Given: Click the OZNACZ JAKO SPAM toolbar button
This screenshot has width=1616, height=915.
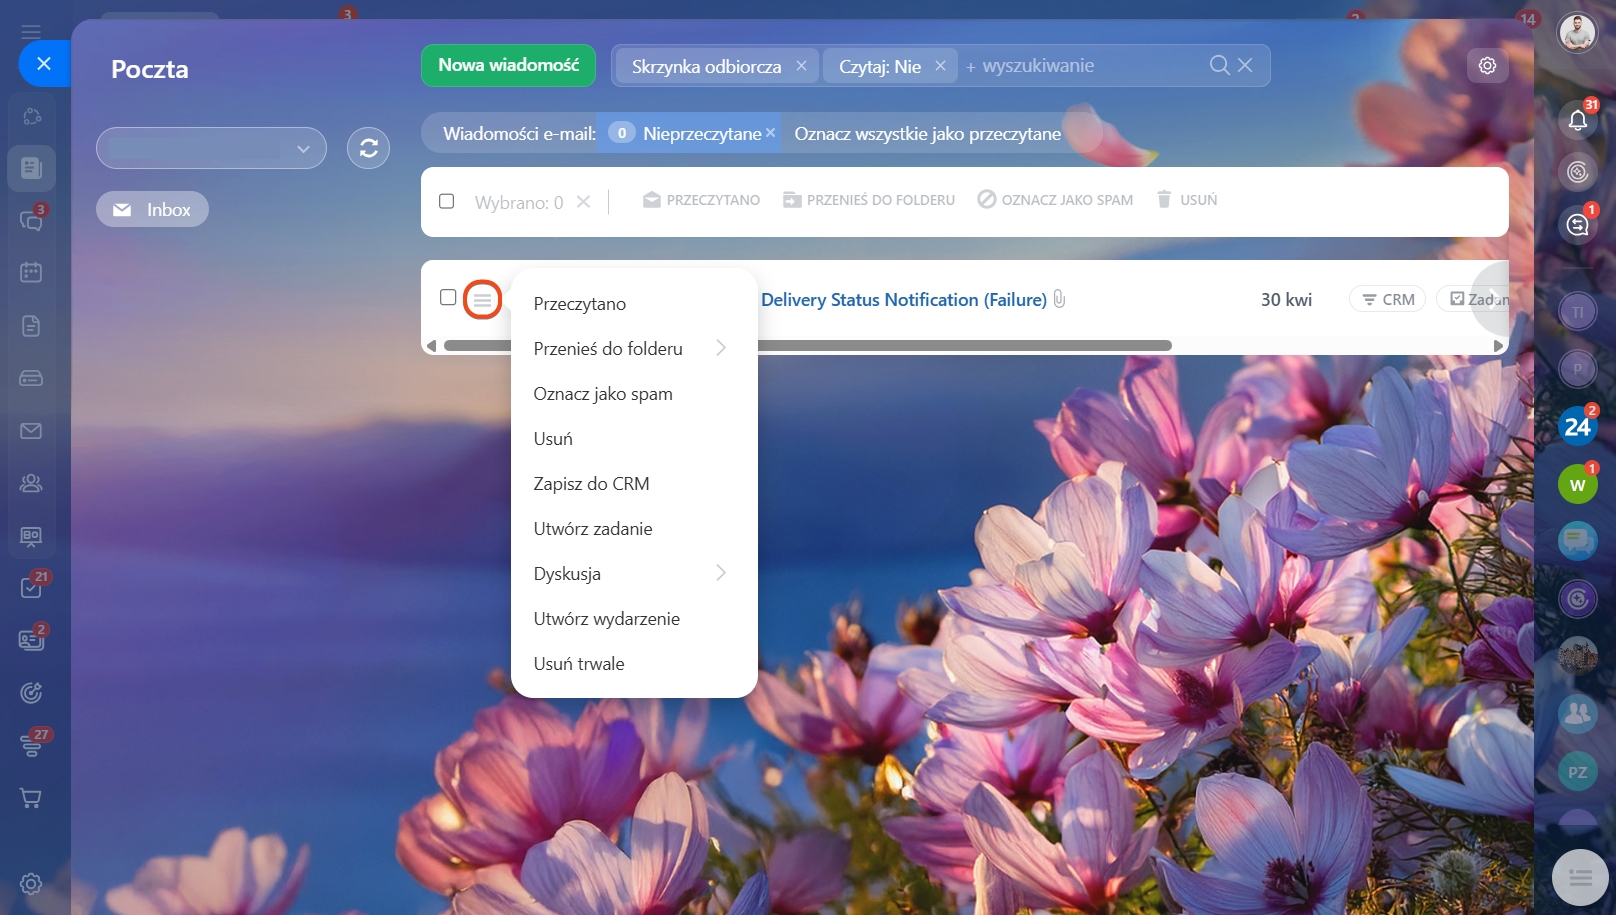Looking at the screenshot, I should pos(1055,200).
